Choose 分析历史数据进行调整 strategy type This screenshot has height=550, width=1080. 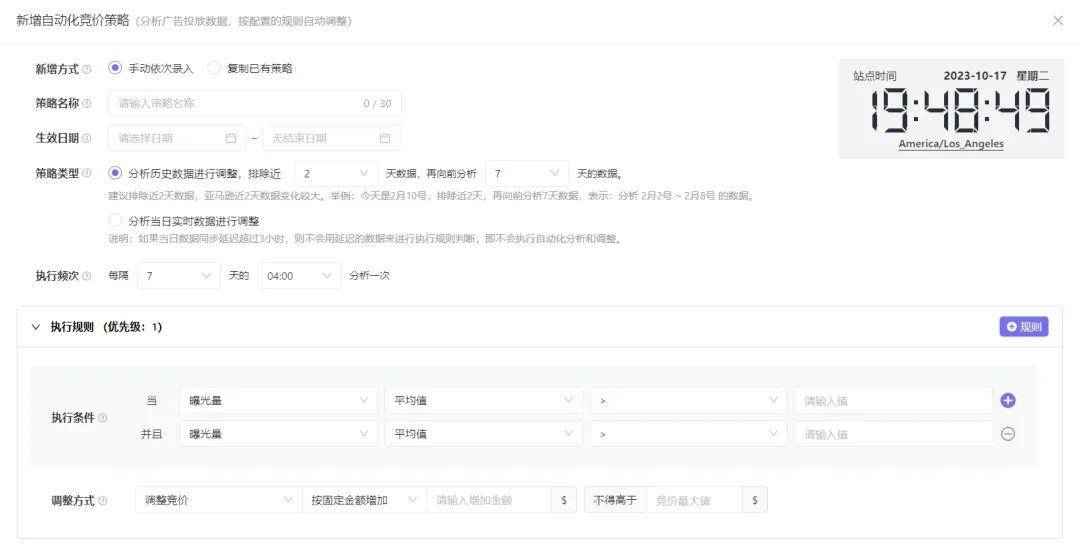pyautogui.click(x=115, y=173)
